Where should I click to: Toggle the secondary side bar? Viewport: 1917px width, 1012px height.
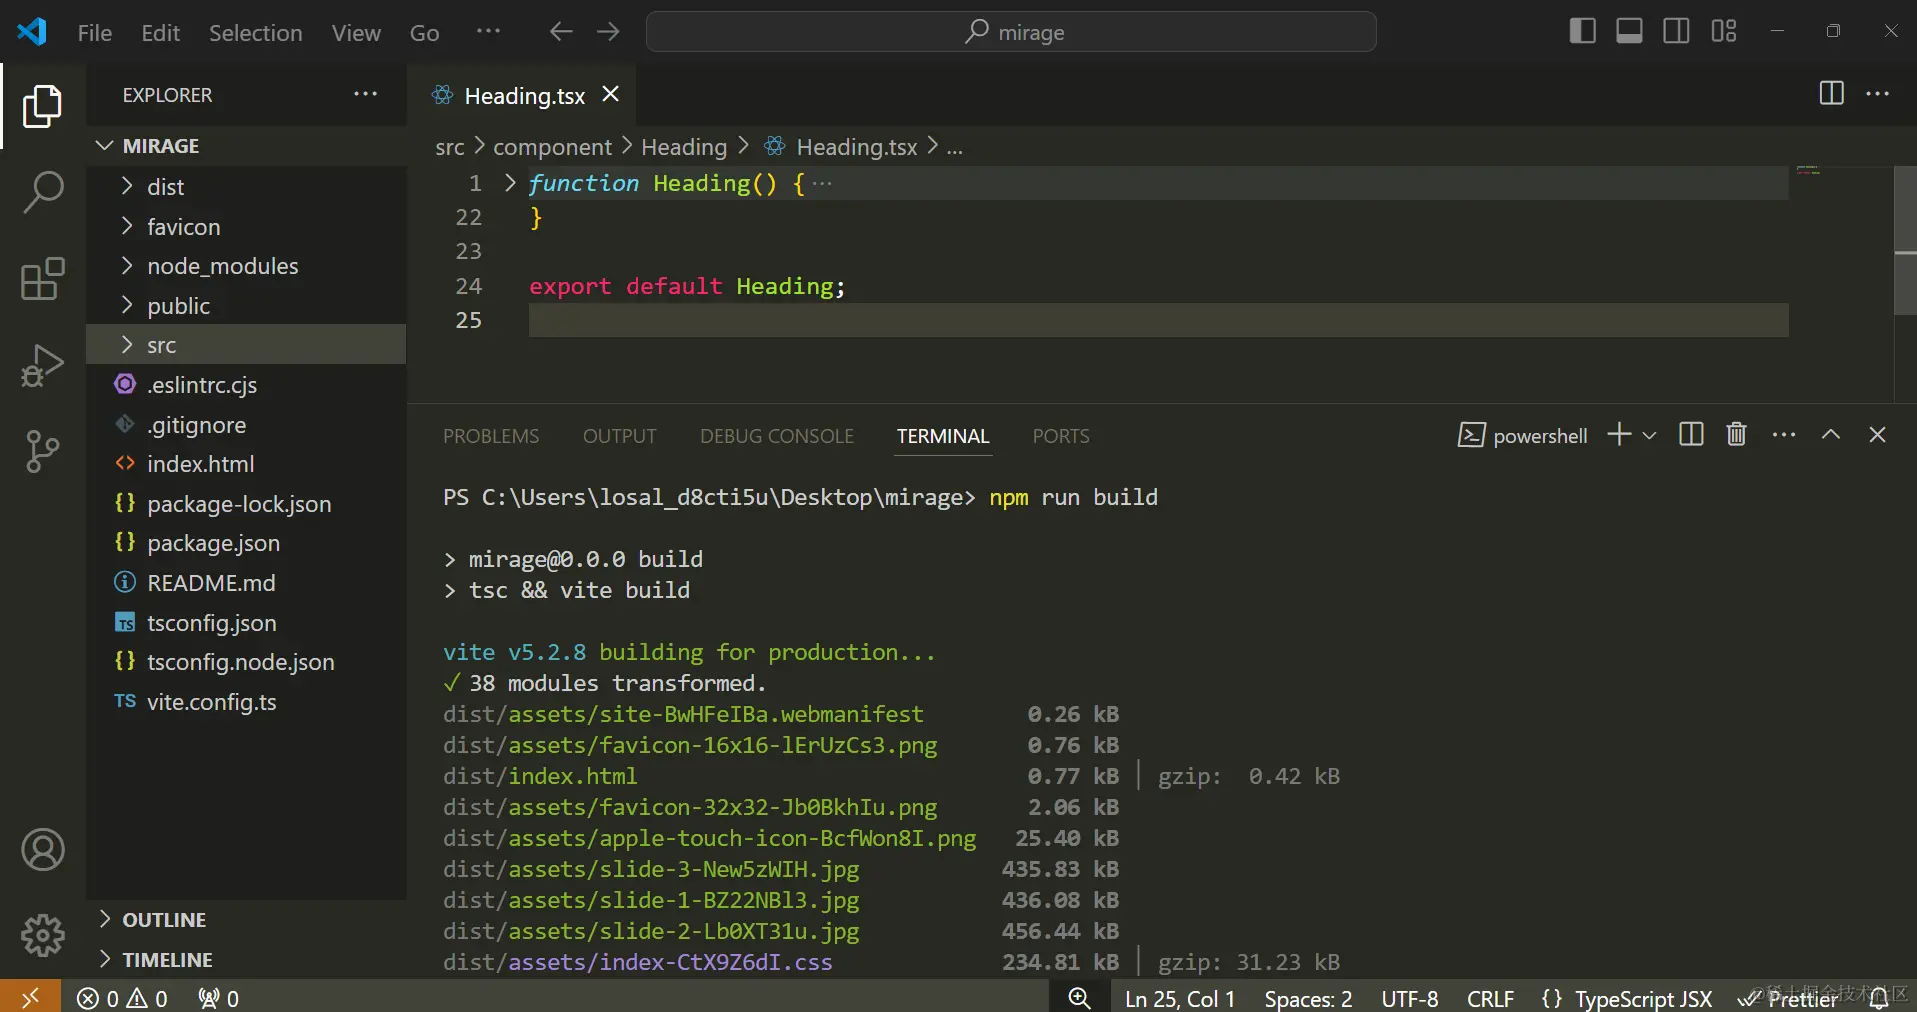(1676, 32)
